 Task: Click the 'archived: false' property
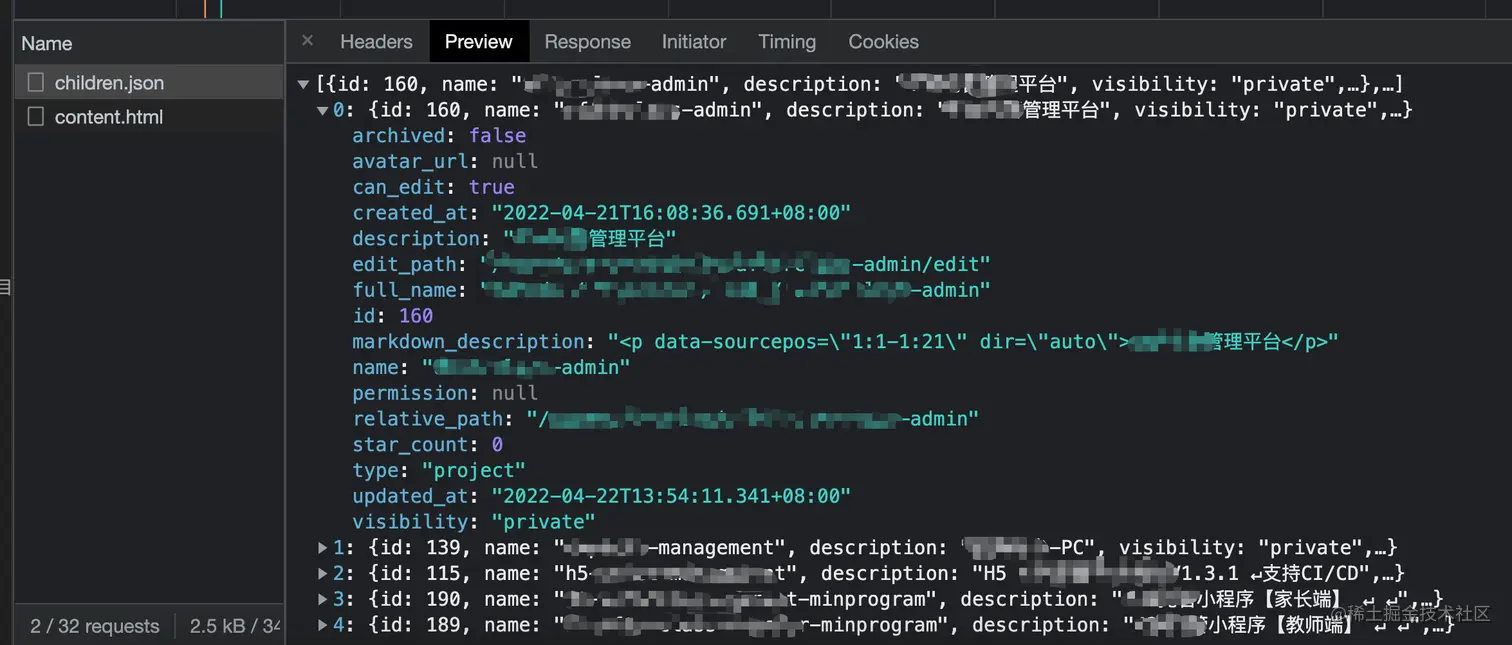click(439, 135)
